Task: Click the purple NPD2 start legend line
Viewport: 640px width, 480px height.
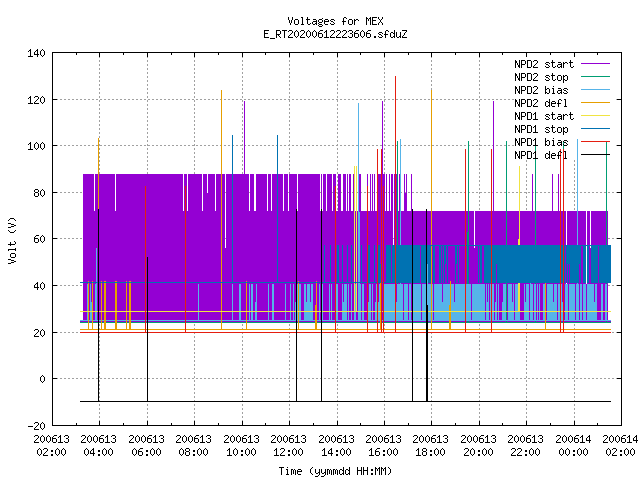Action: tap(595, 64)
